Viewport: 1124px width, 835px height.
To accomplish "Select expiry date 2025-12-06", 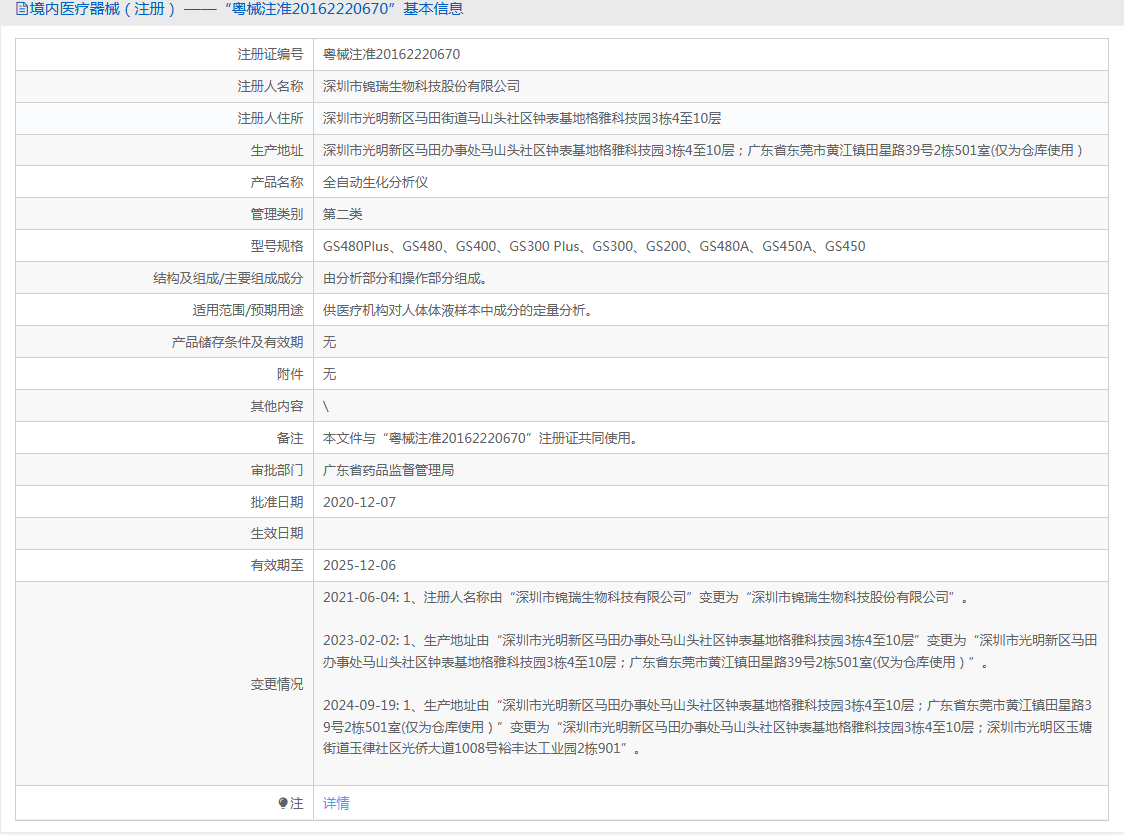I will 359,566.
